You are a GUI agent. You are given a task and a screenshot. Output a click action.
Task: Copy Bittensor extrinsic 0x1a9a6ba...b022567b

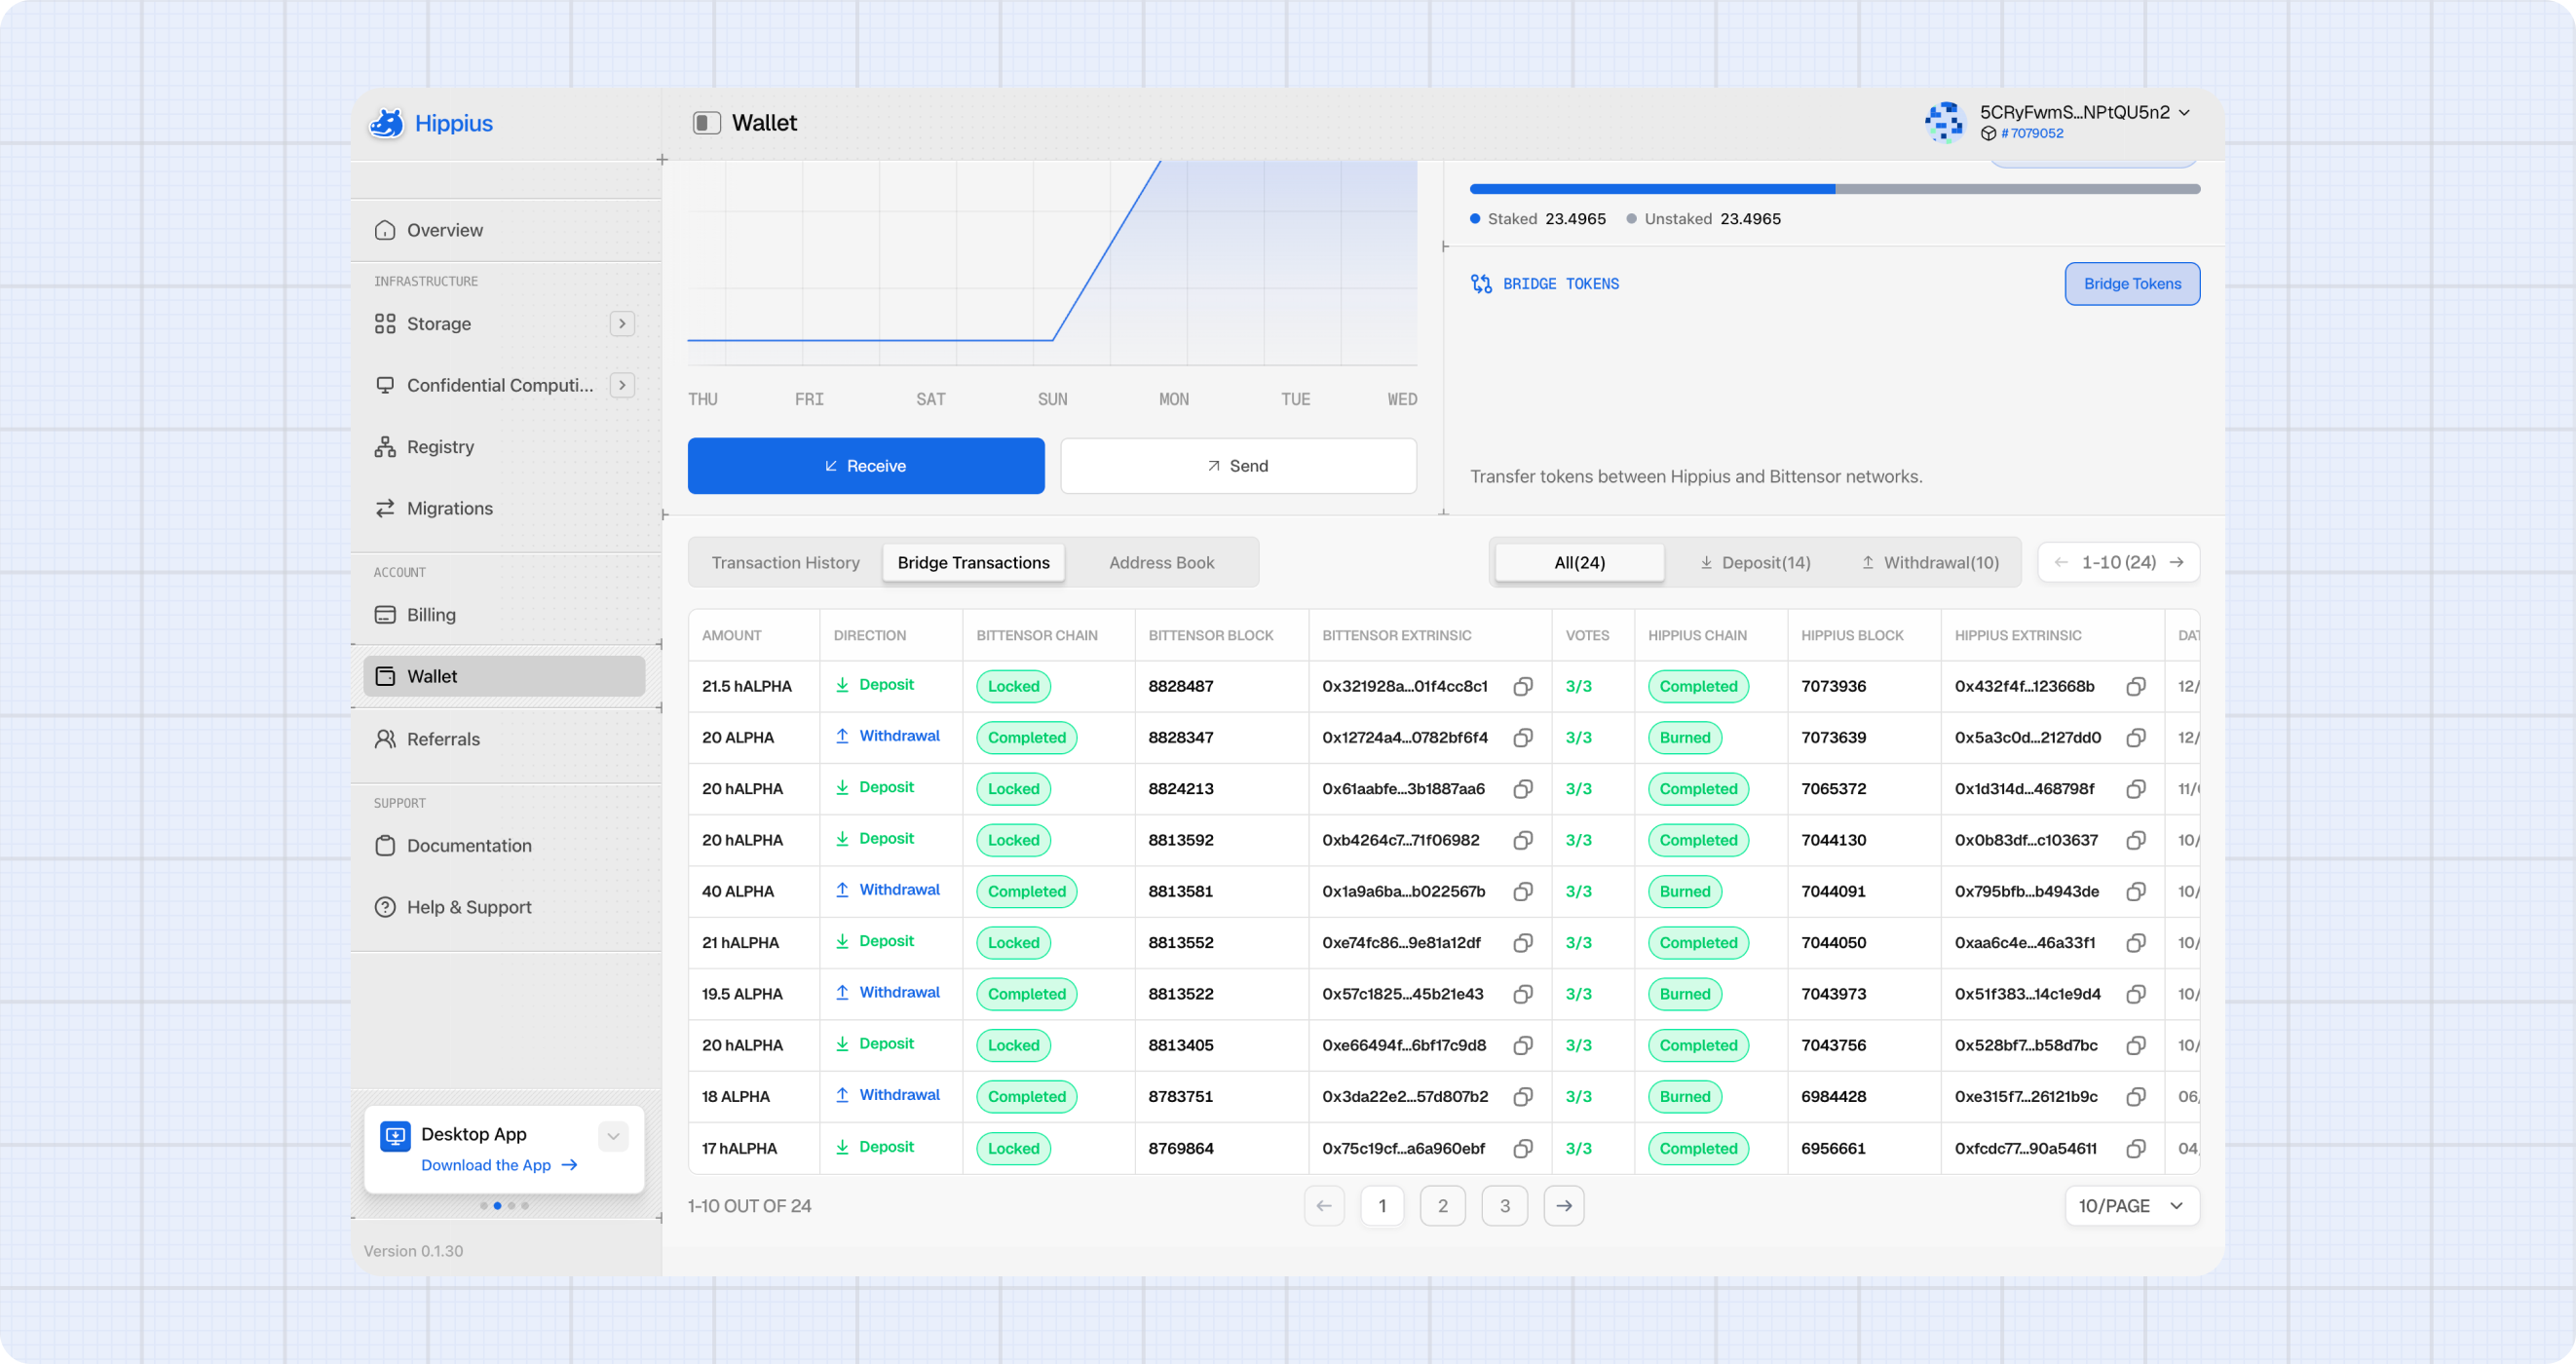pos(1523,892)
